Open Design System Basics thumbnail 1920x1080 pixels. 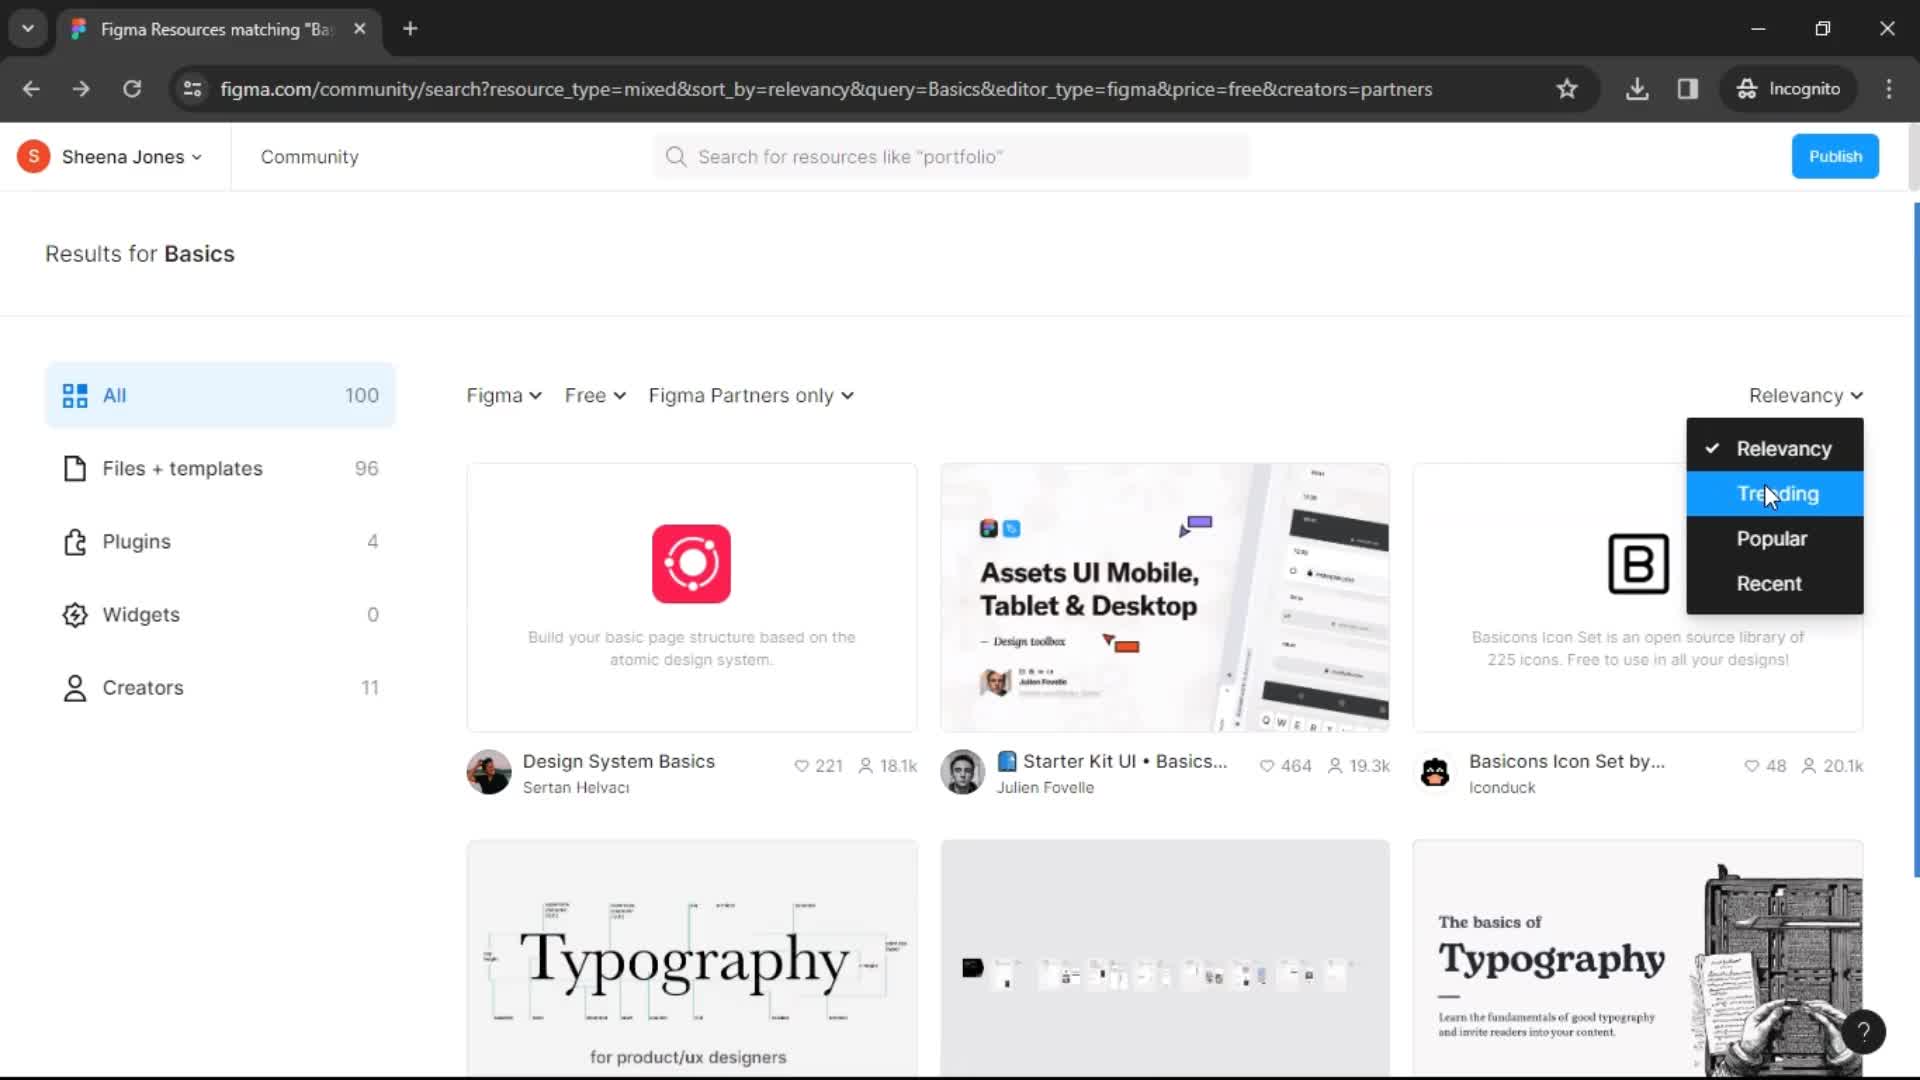pyautogui.click(x=691, y=597)
